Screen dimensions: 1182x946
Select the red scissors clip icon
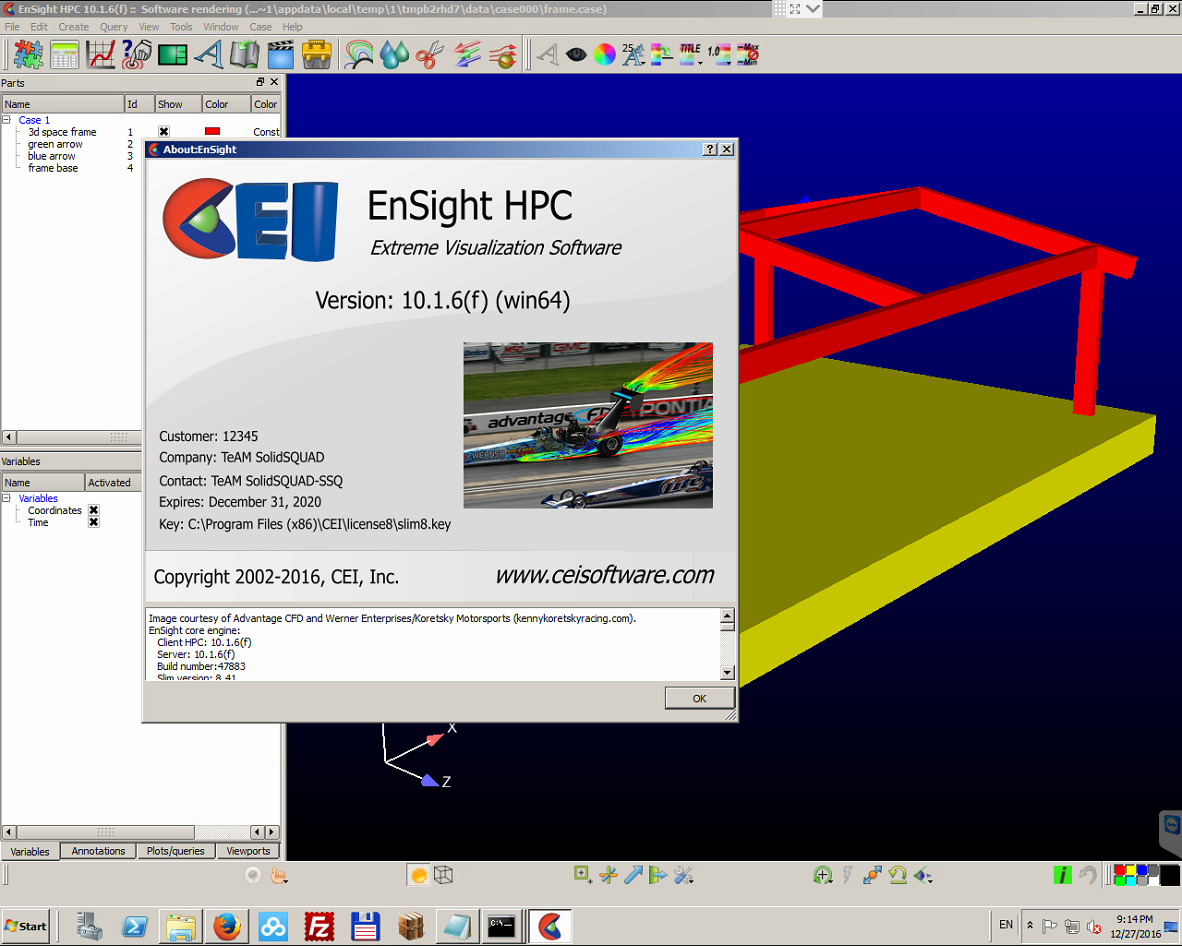(x=430, y=55)
